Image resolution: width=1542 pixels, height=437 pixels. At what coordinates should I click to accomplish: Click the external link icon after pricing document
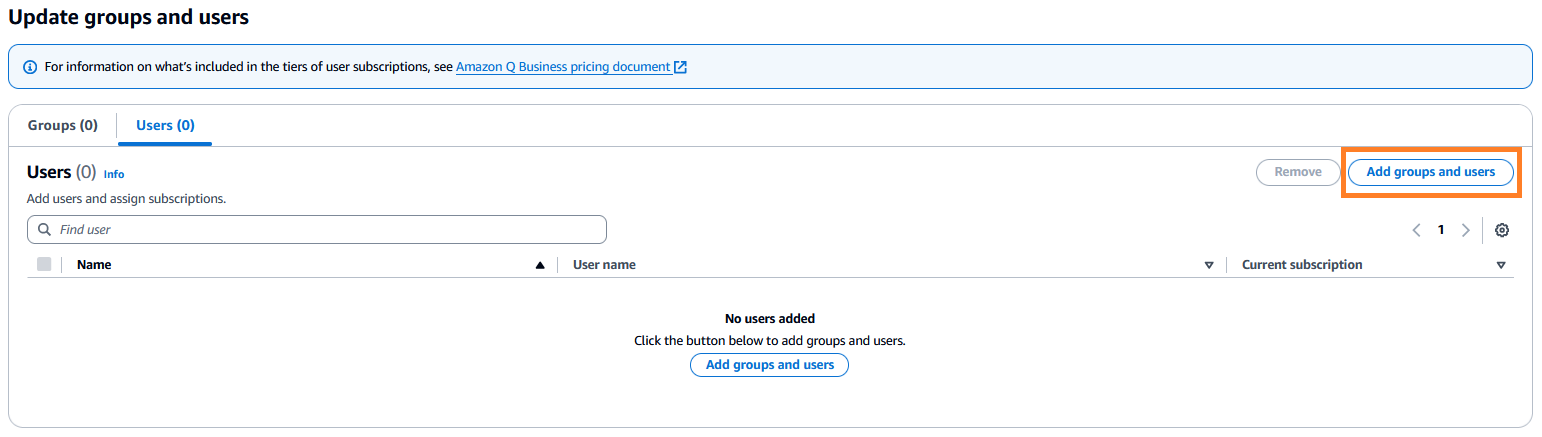coord(680,67)
